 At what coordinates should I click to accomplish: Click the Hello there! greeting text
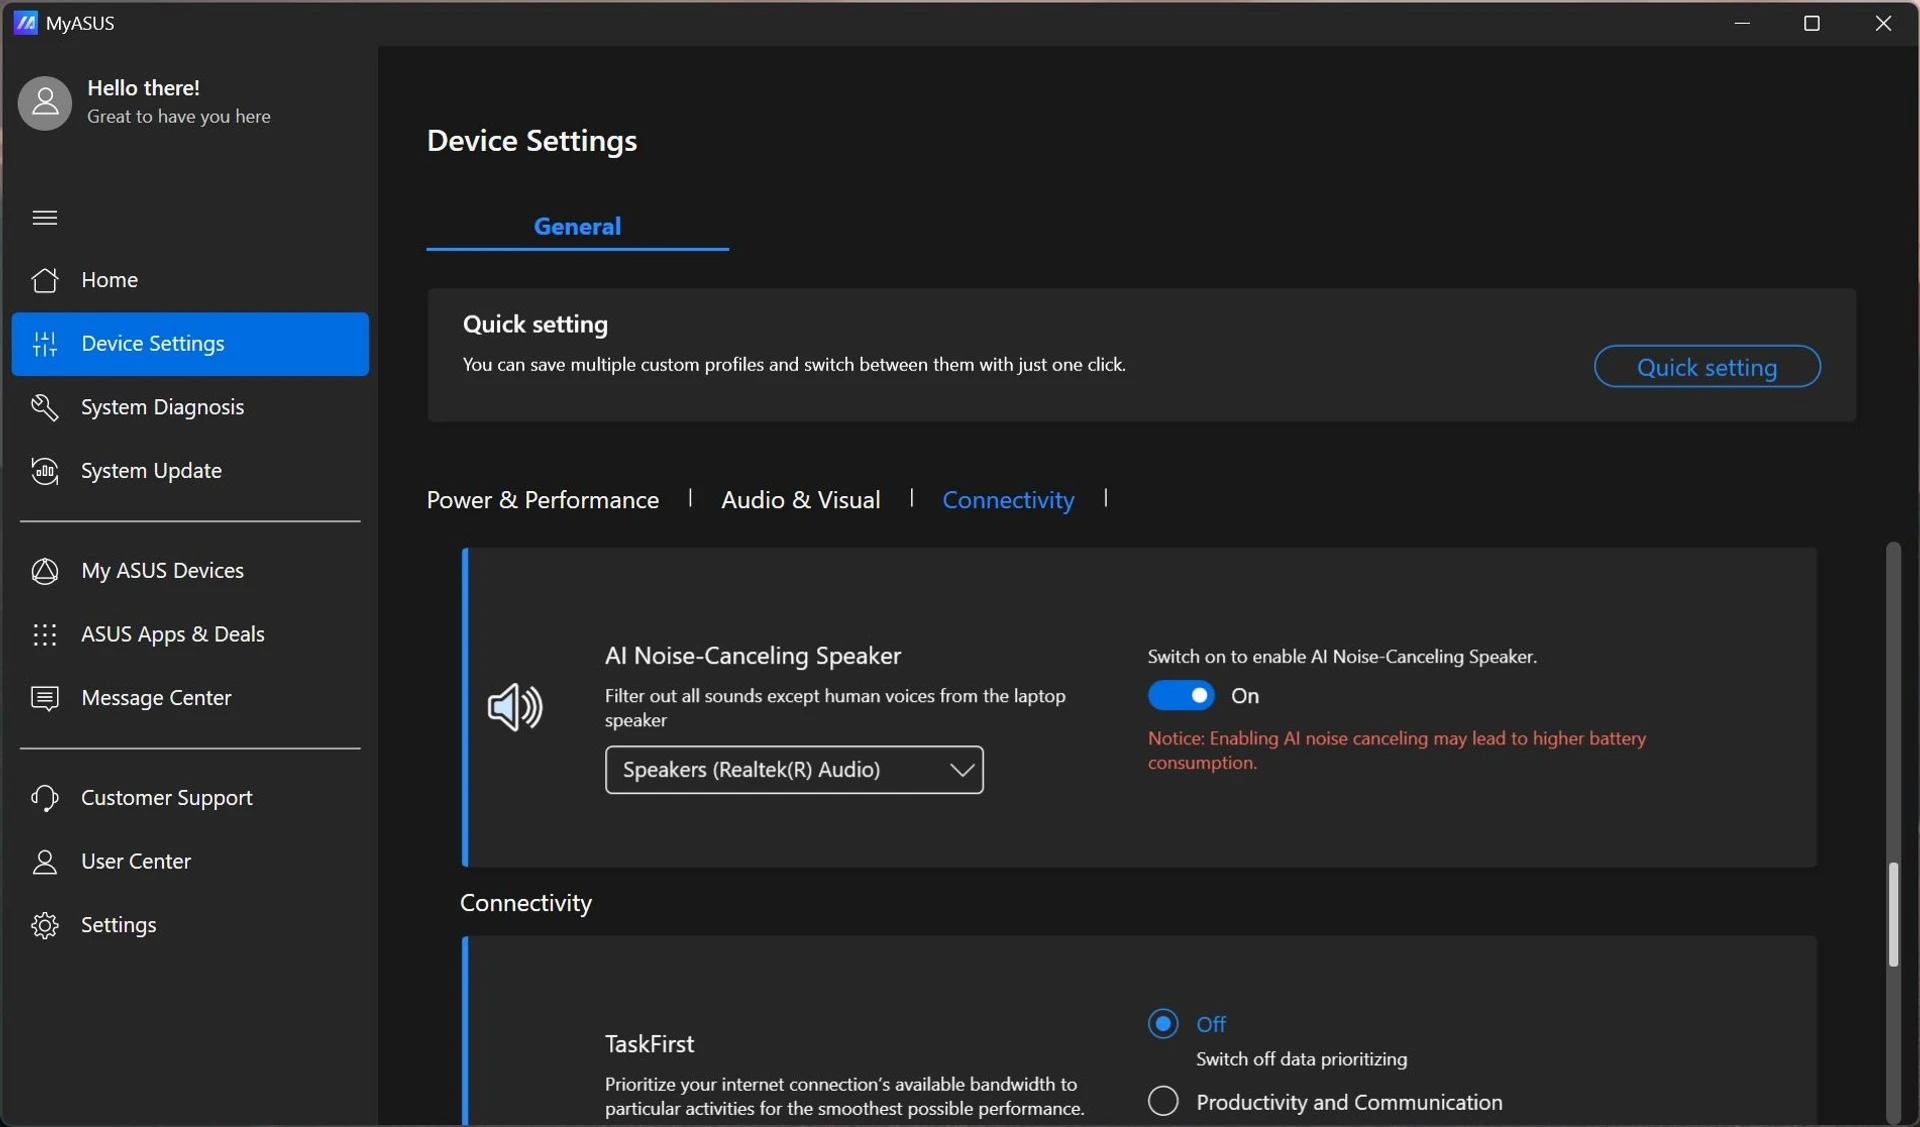(143, 88)
